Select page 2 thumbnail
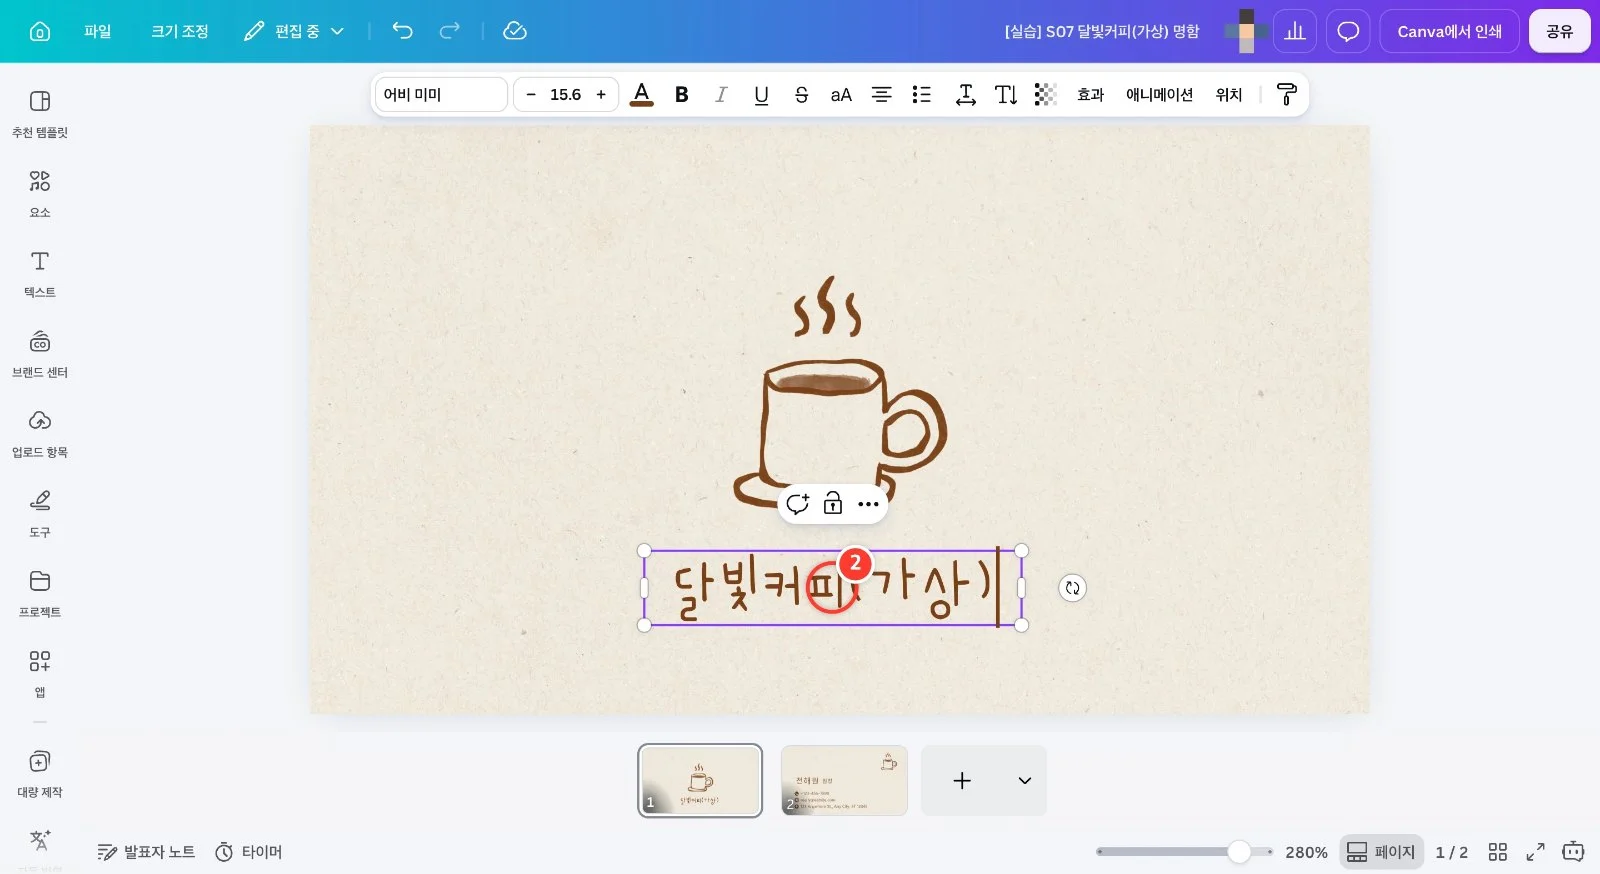 point(844,780)
